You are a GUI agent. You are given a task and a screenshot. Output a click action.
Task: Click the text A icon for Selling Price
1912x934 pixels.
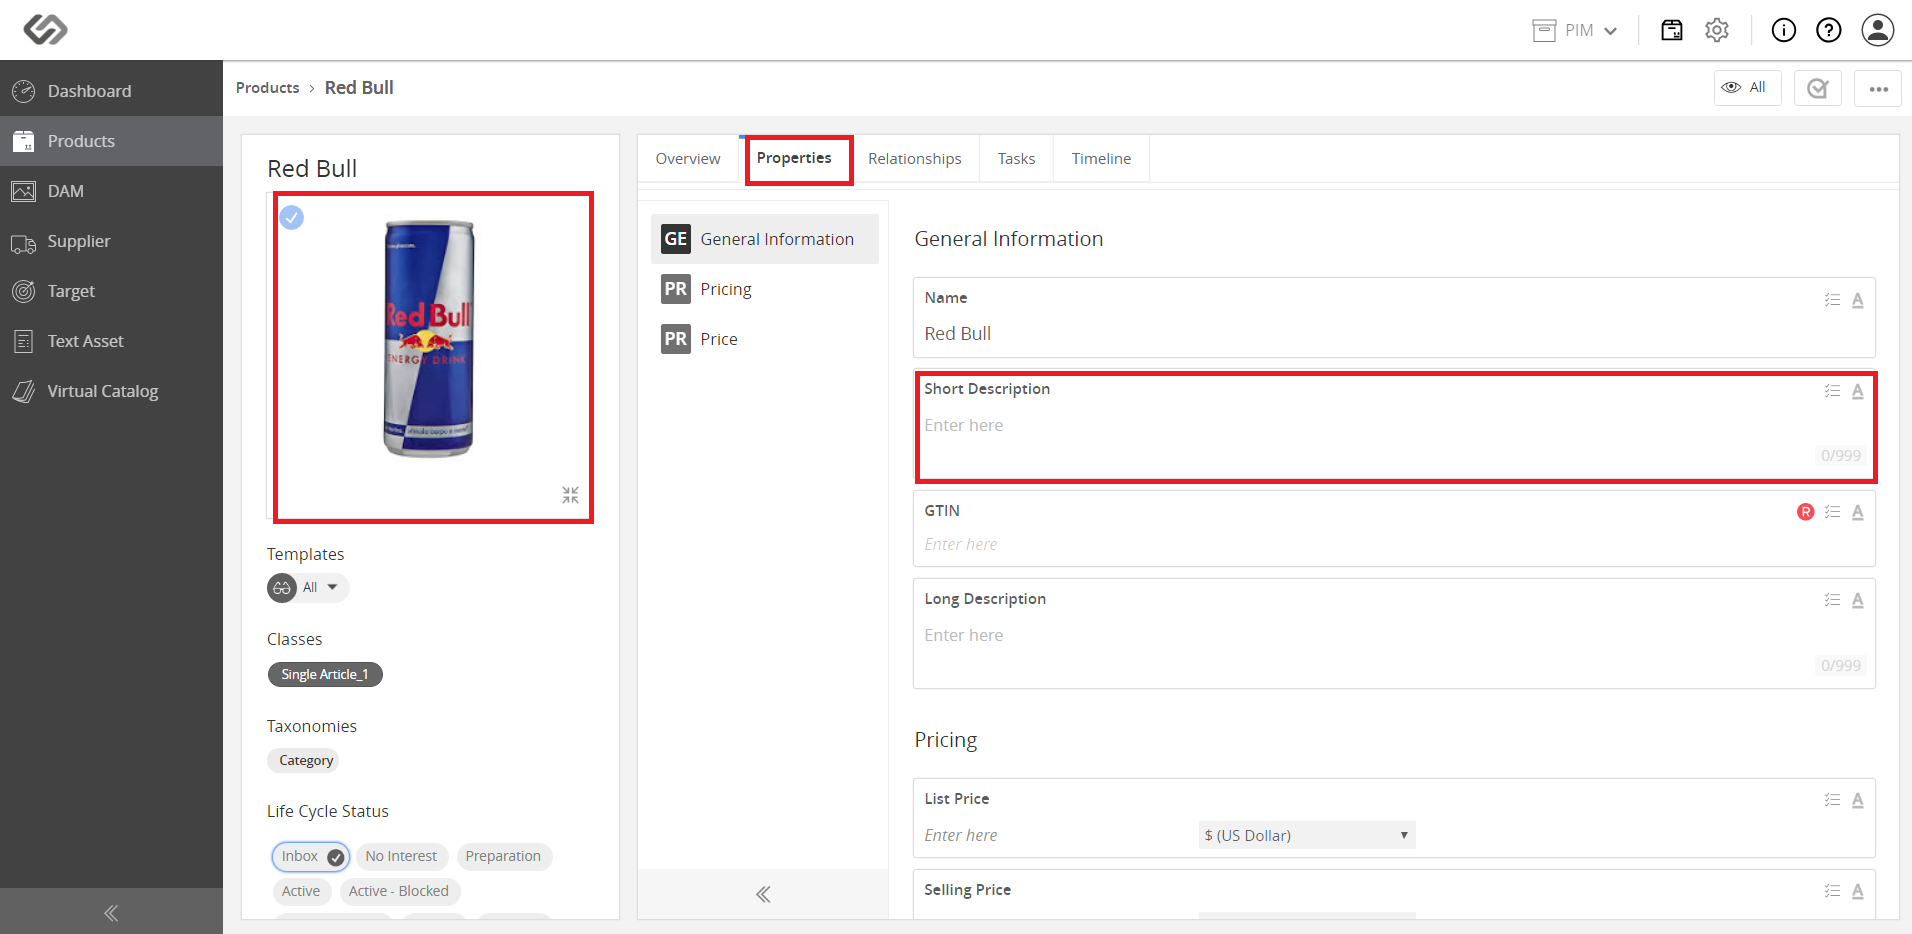click(1858, 891)
